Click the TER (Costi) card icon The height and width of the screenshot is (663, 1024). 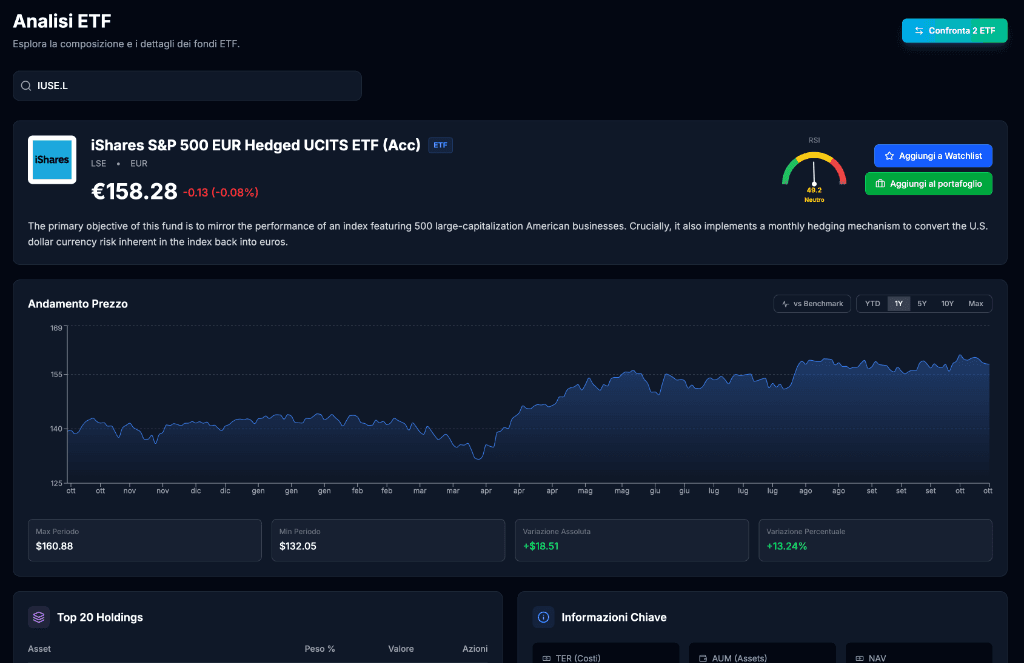547,658
